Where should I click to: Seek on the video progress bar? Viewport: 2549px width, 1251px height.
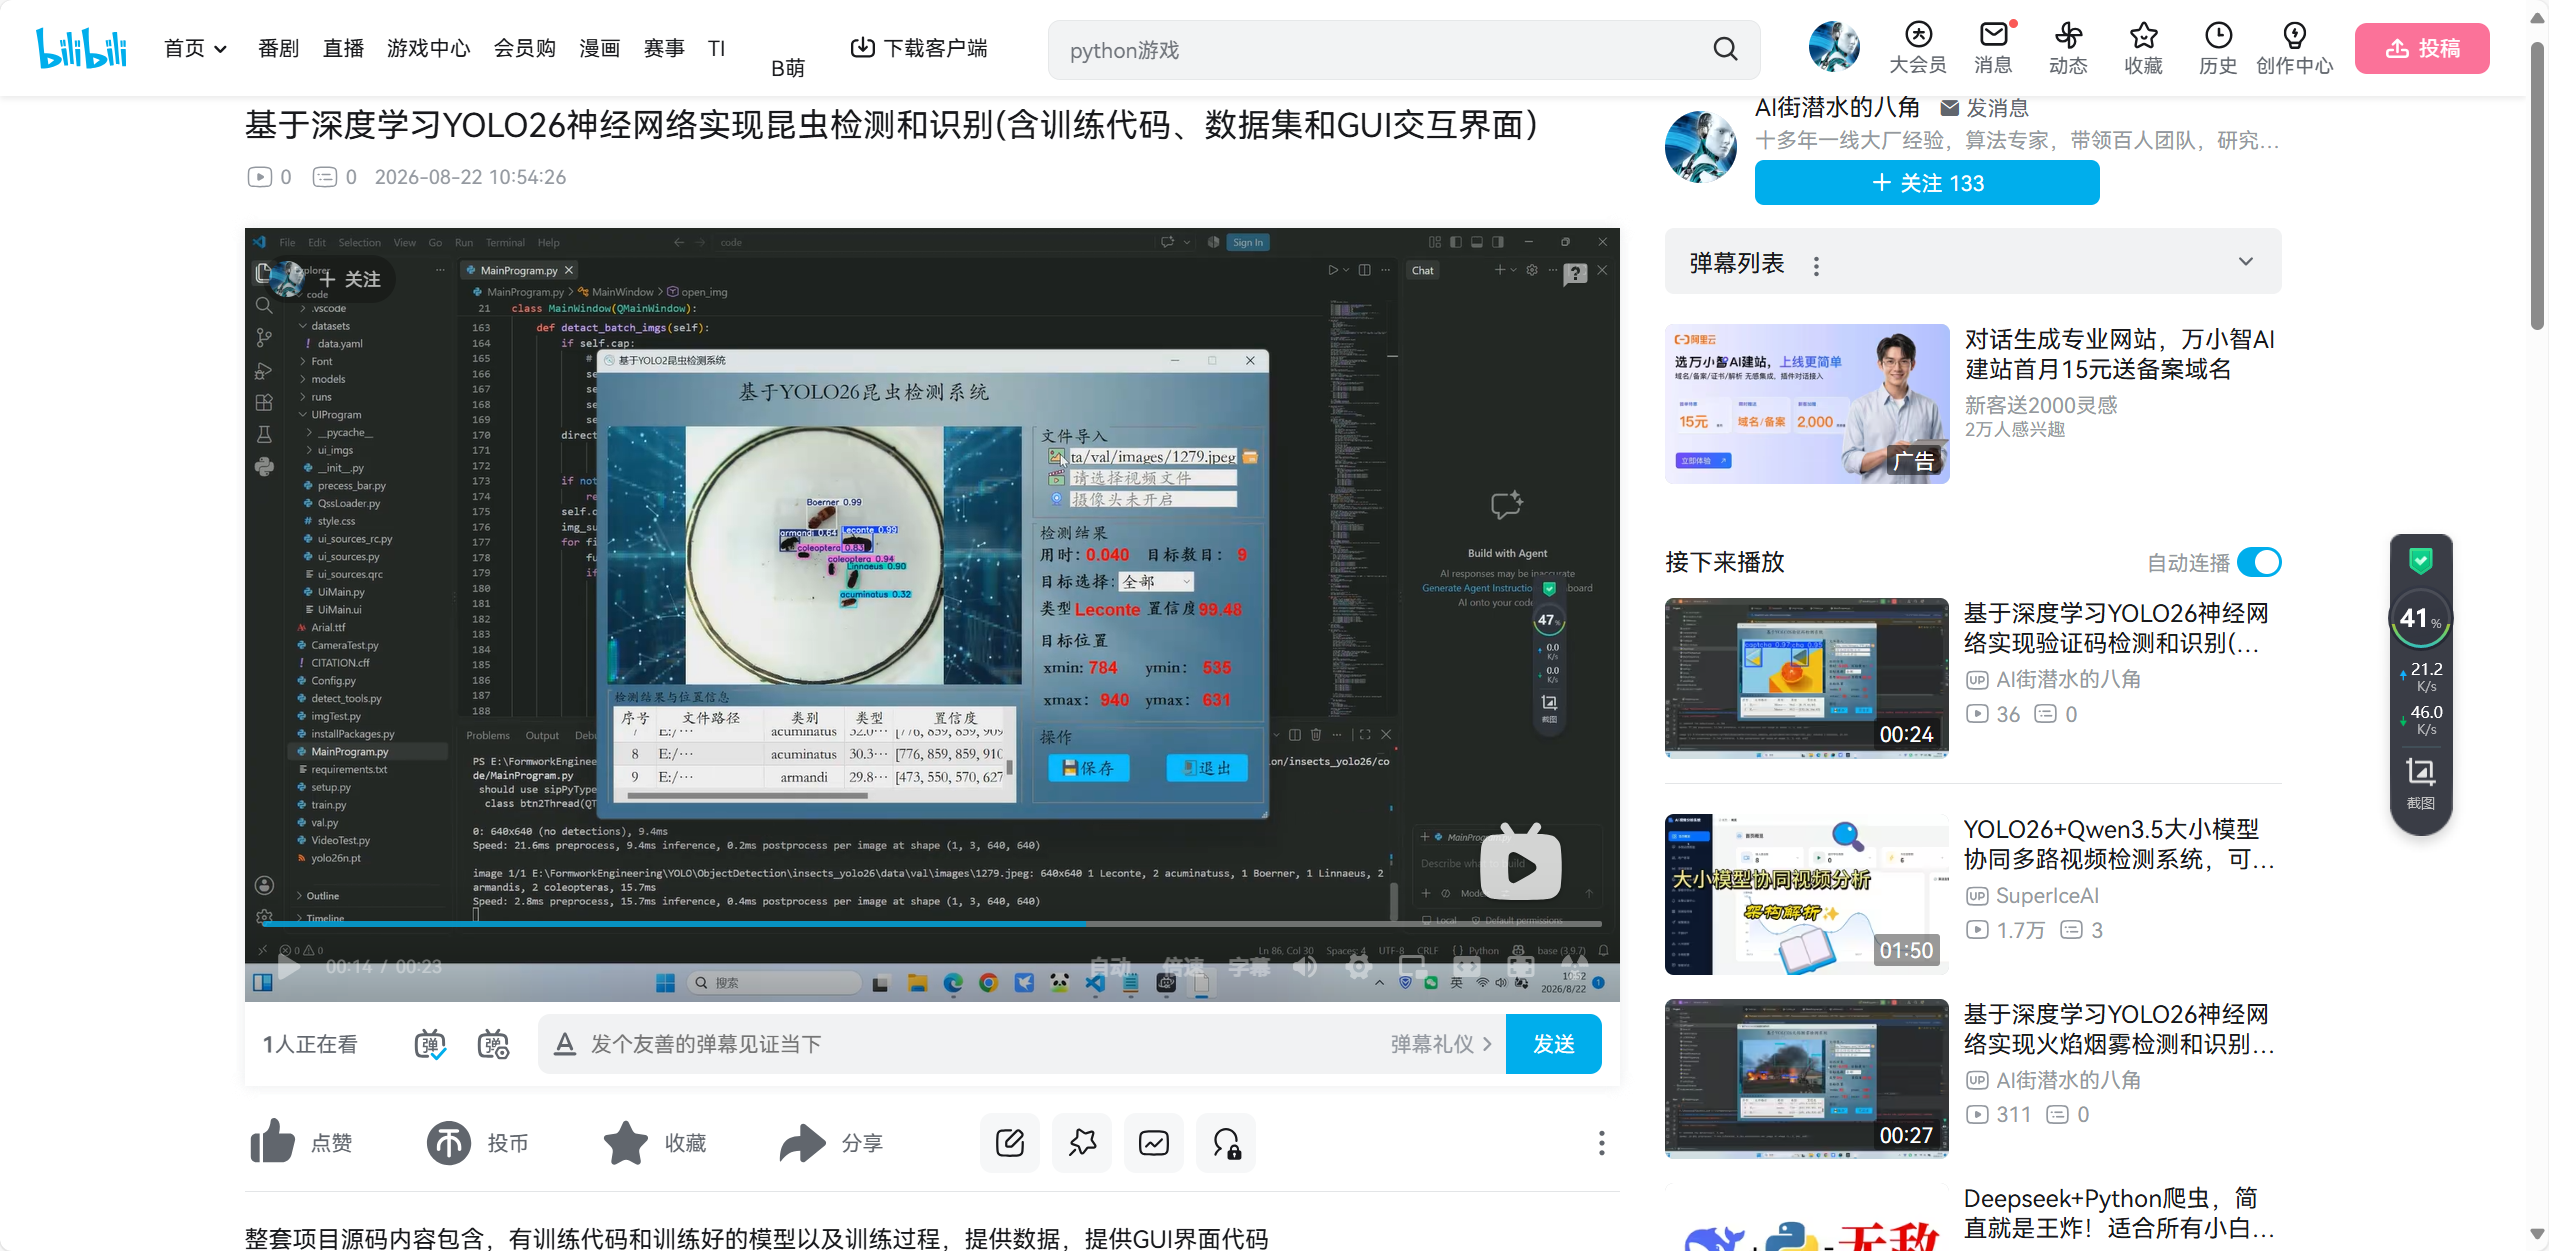[932, 924]
